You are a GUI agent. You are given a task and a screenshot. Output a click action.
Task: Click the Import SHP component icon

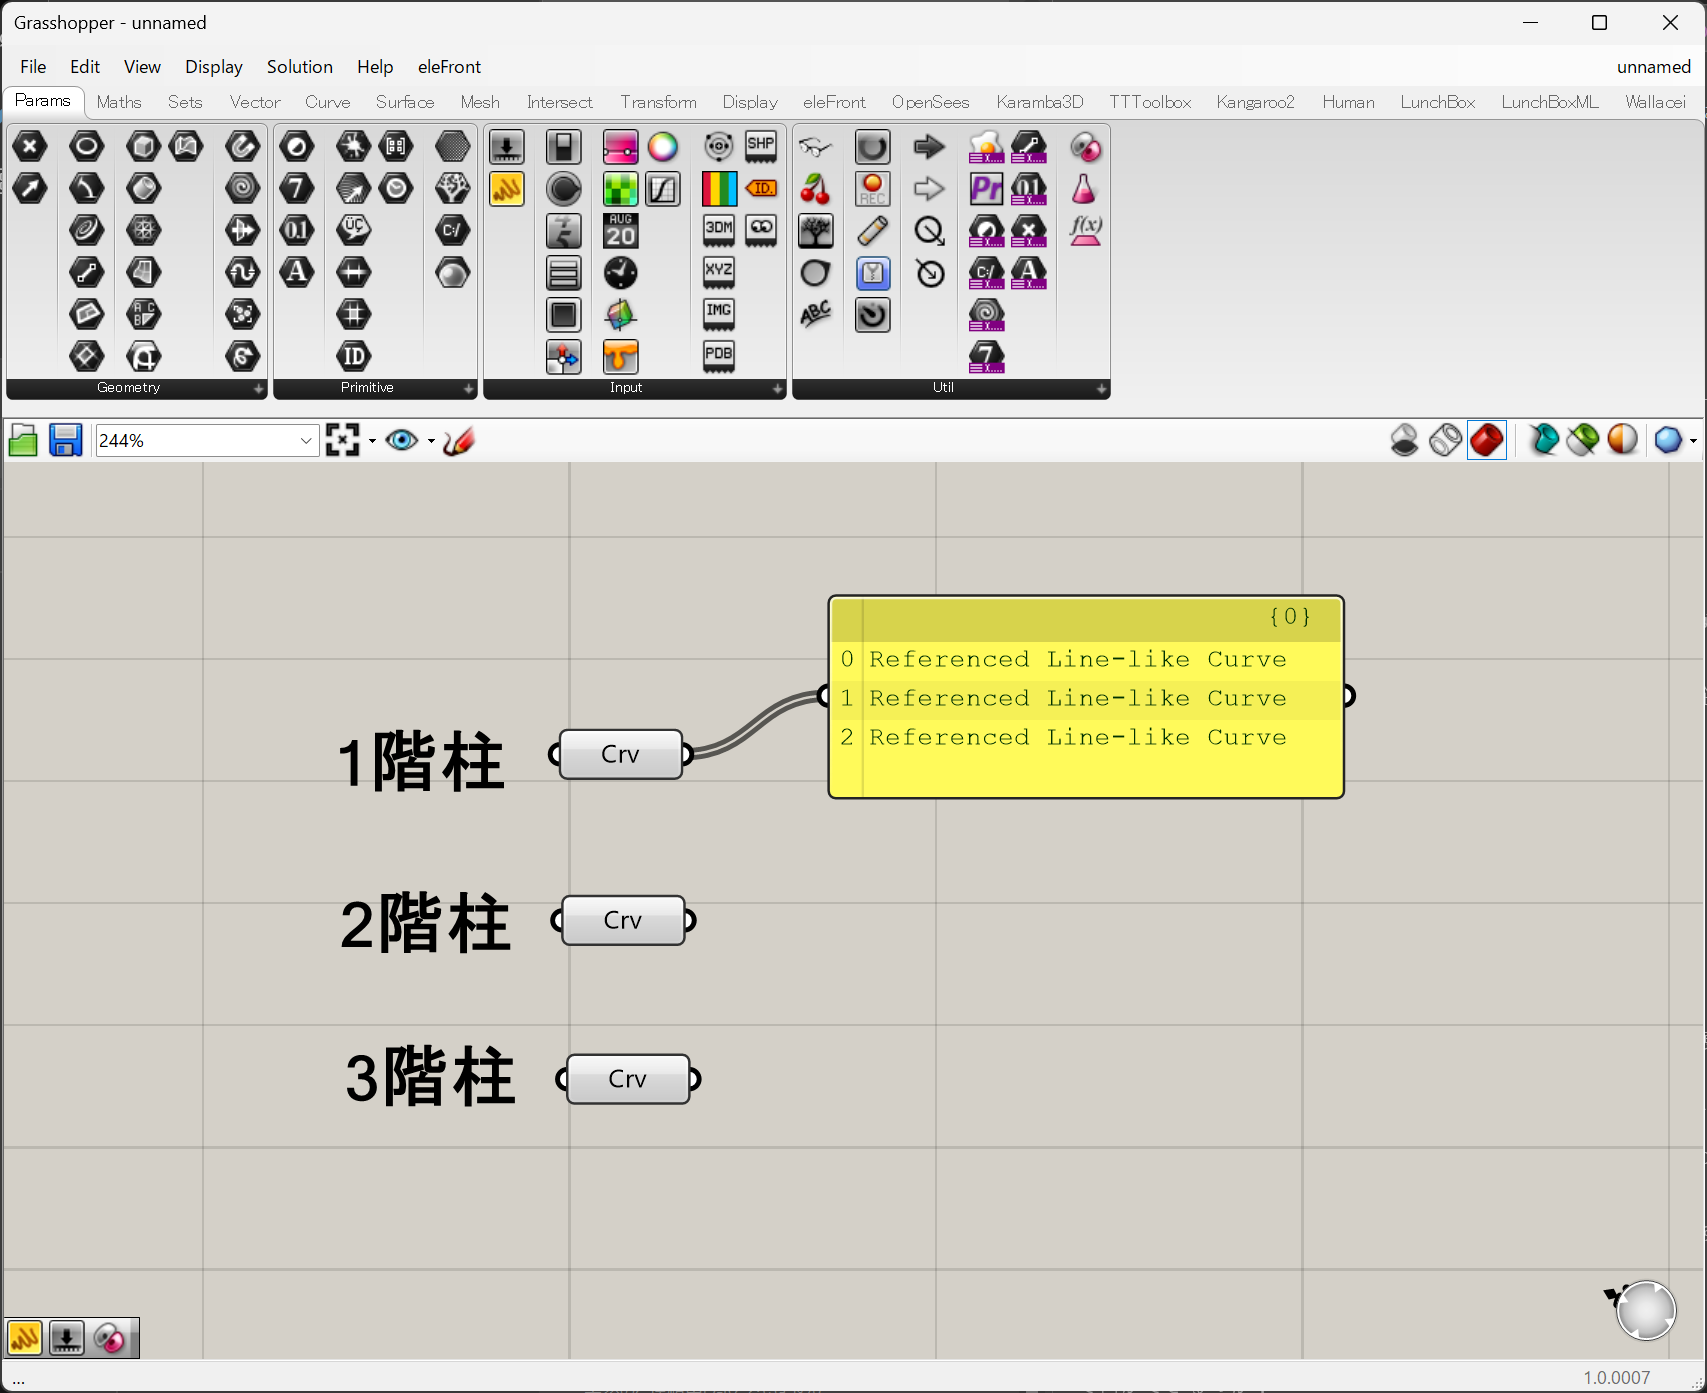point(761,147)
